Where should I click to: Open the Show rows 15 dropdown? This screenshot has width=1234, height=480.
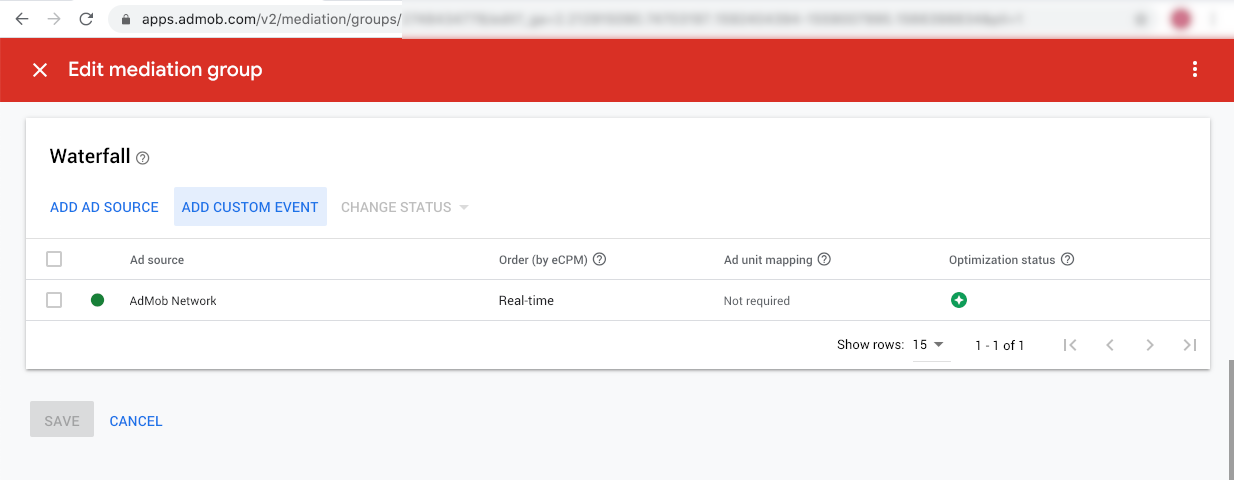[929, 345]
